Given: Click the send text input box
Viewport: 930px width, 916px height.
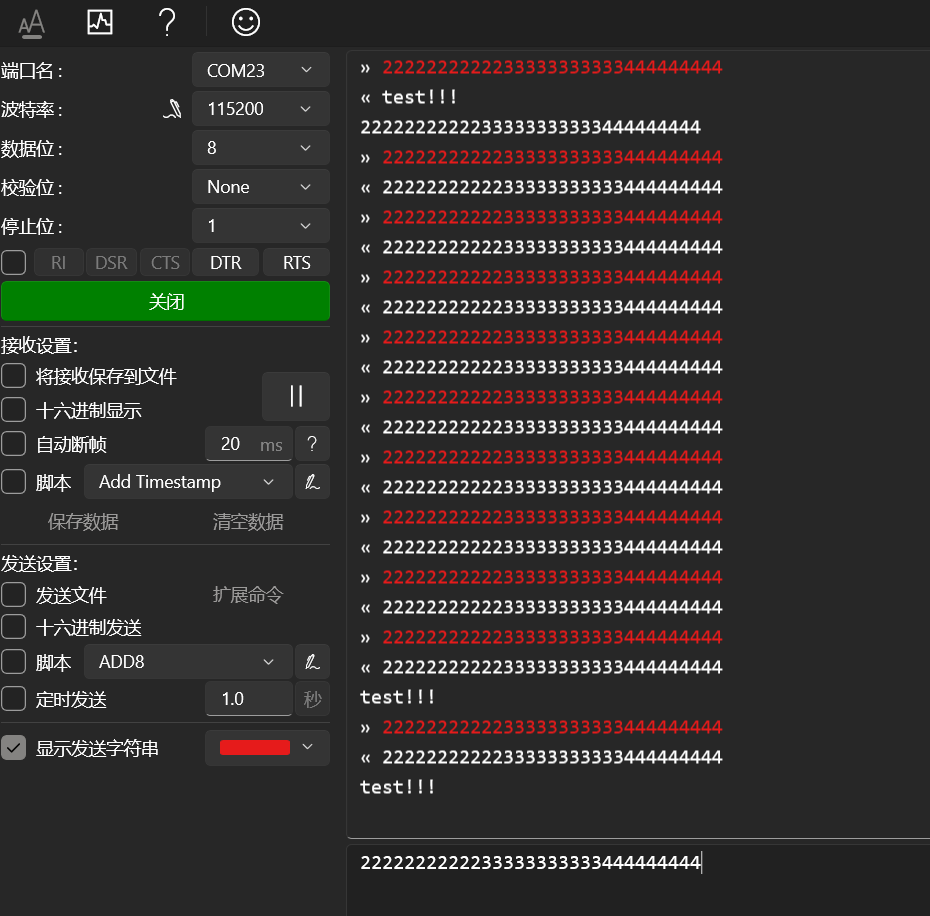Looking at the screenshot, I should pos(640,878).
